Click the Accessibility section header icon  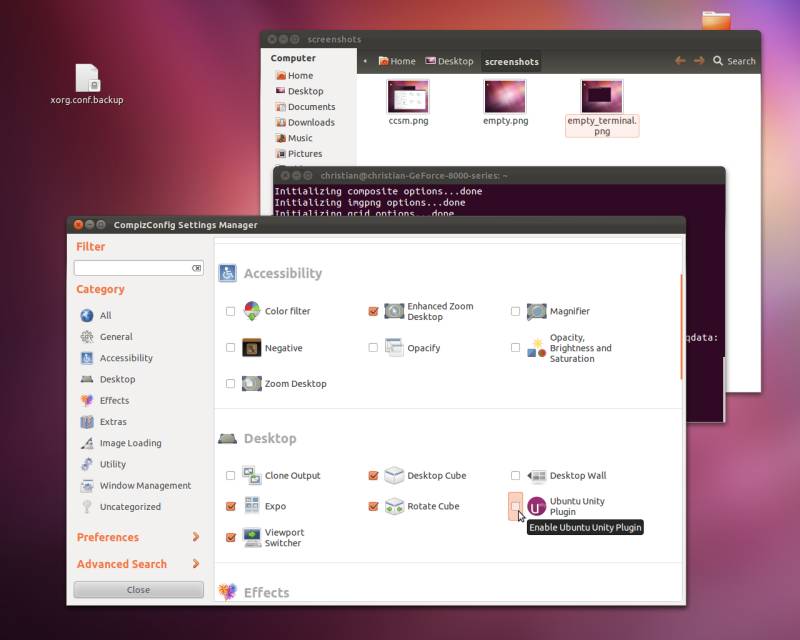[228, 273]
